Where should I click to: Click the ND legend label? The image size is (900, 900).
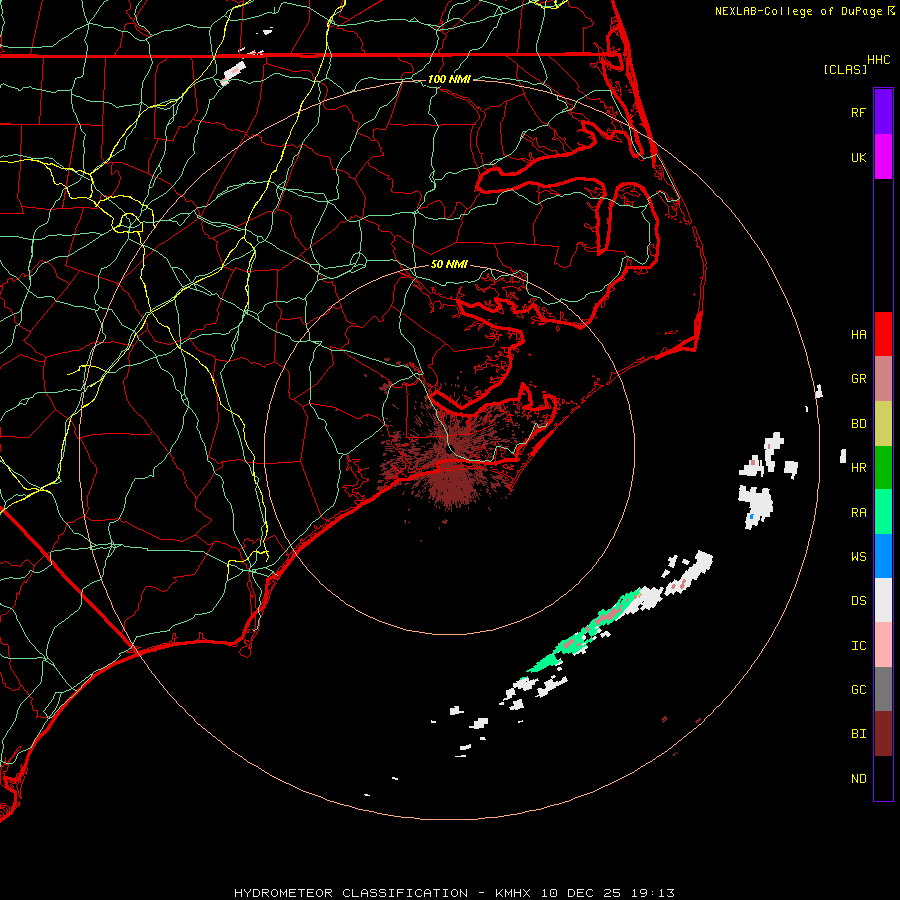[x=858, y=779]
